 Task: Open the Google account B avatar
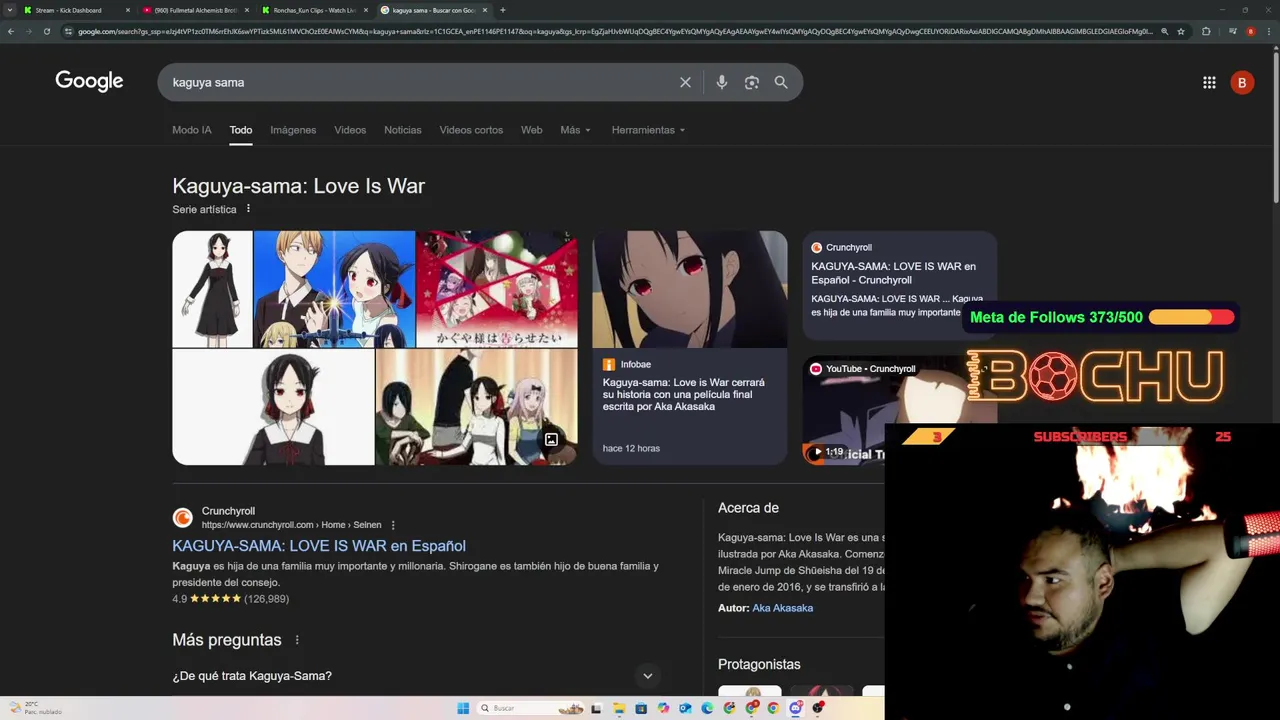point(1242,83)
